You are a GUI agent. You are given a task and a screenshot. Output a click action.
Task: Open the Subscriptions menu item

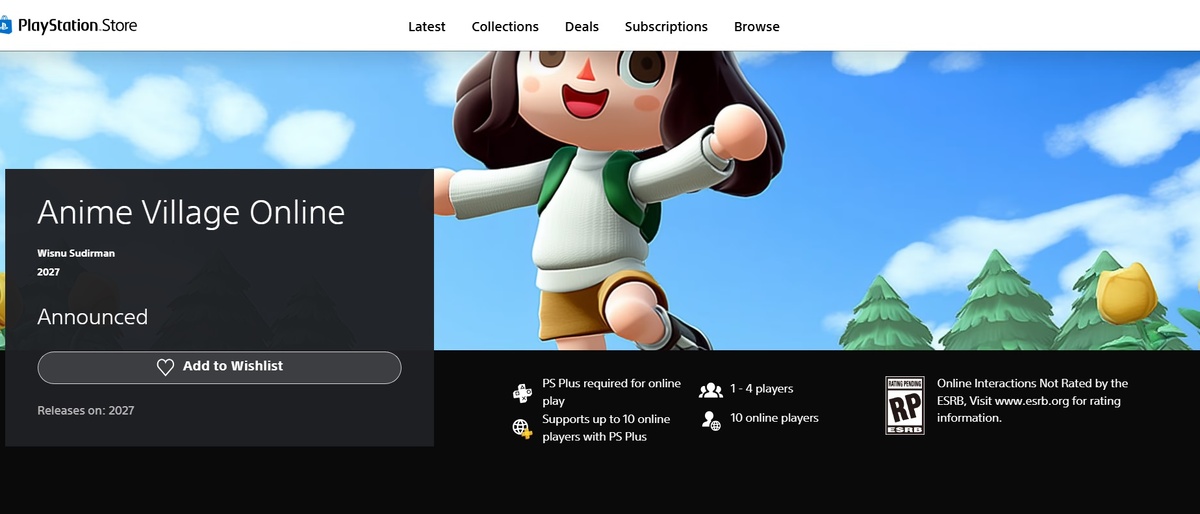click(666, 27)
